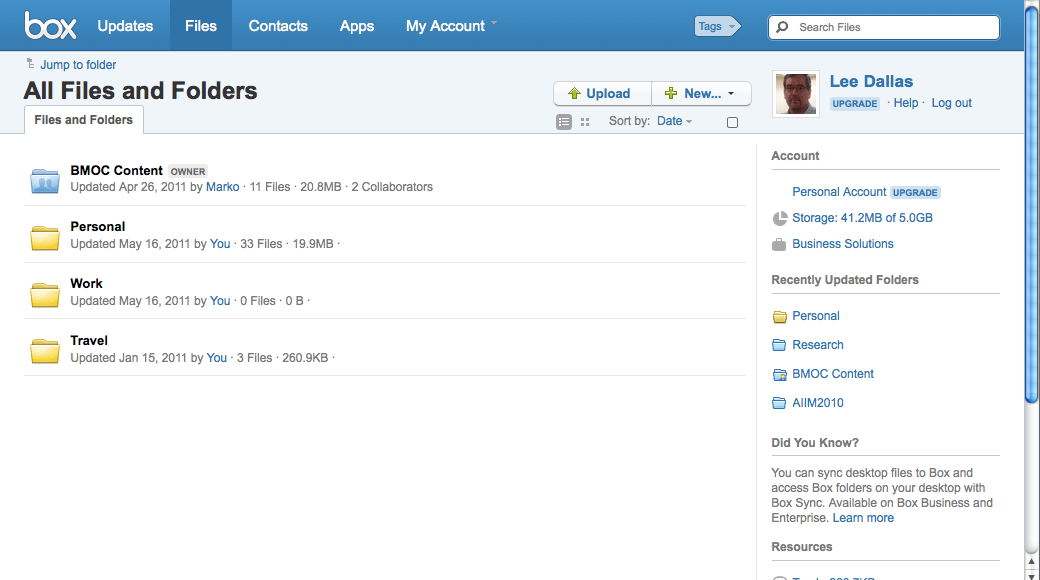1040x580 pixels.
Task: Expand the New... dropdown menu
Action: [x=701, y=93]
